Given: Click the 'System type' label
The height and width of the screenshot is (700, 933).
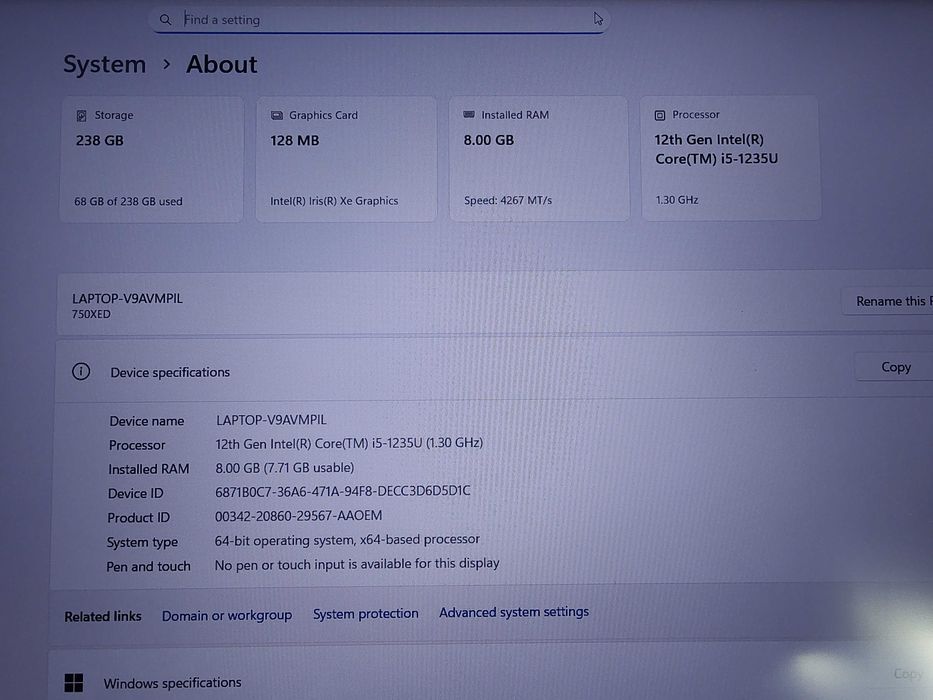Looking at the screenshot, I should 142,542.
